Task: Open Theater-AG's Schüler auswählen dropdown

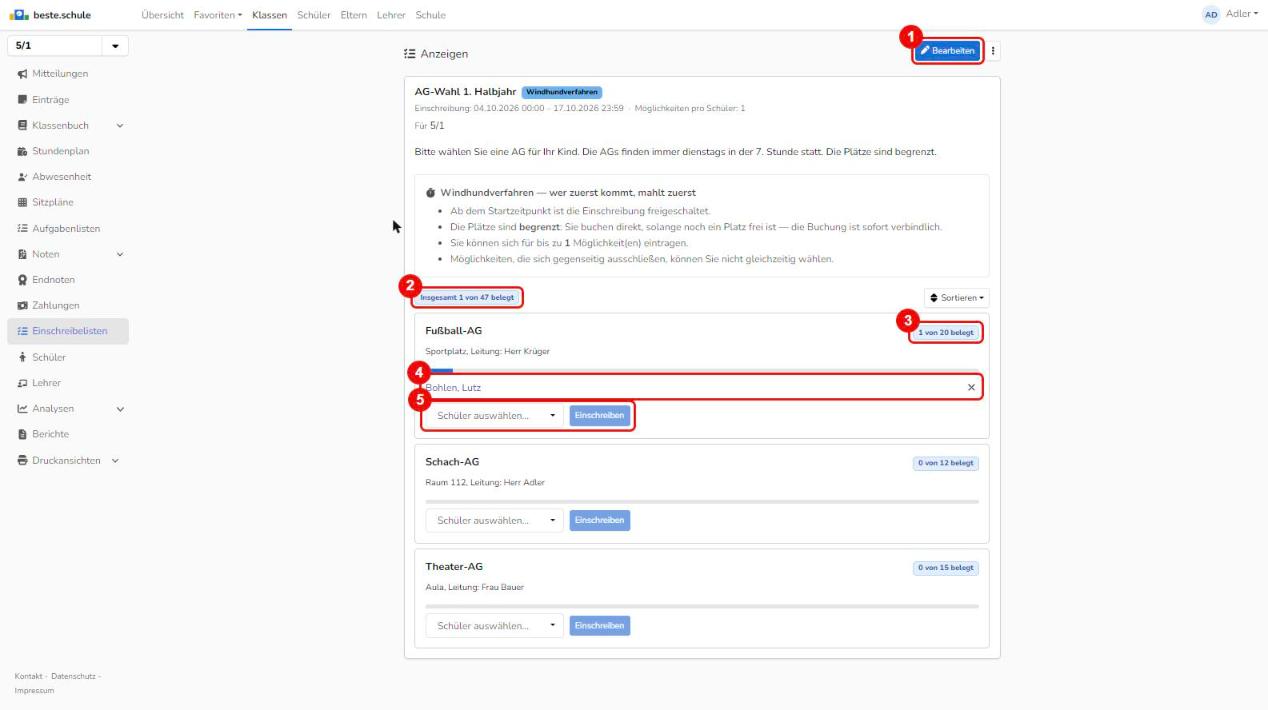Action: [x=495, y=625]
